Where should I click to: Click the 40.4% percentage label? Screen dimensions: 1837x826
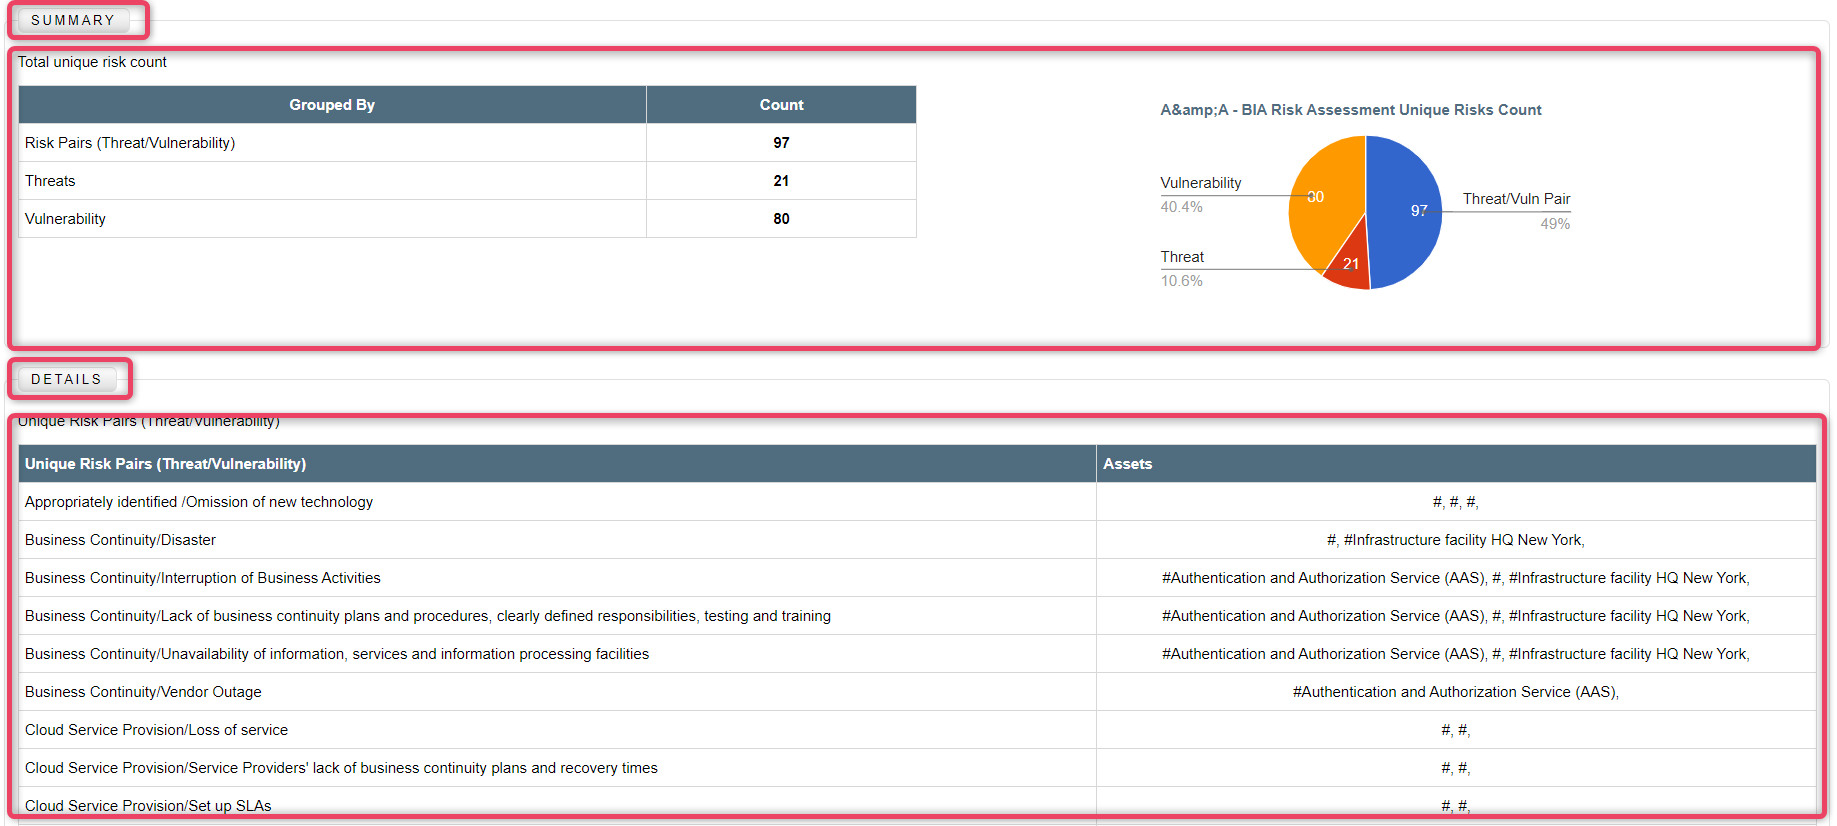coord(1181,207)
